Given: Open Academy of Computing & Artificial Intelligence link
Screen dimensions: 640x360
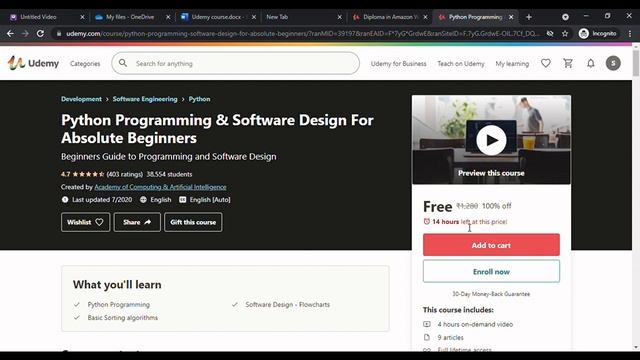Looking at the screenshot, I should click(x=160, y=187).
